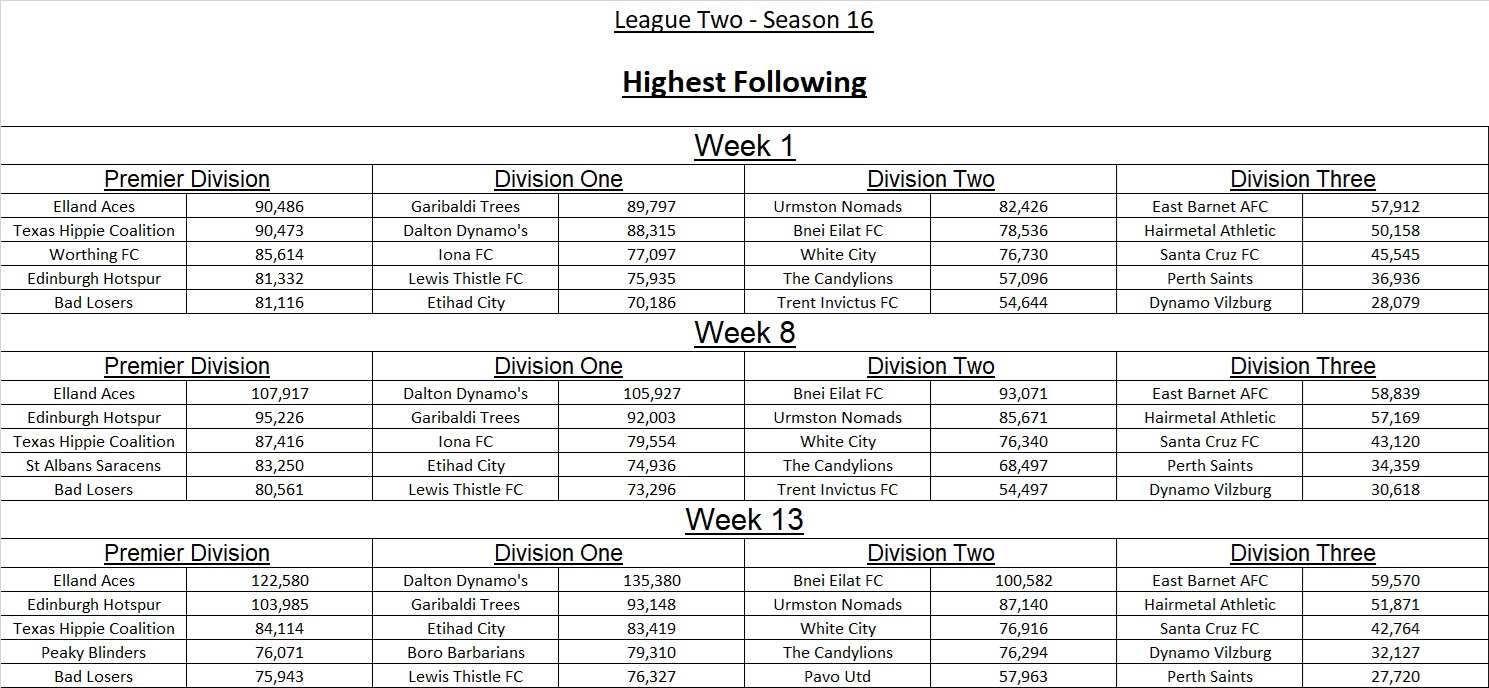Click Division Three header under Week 13
The height and width of the screenshot is (688, 1489).
[1302, 554]
